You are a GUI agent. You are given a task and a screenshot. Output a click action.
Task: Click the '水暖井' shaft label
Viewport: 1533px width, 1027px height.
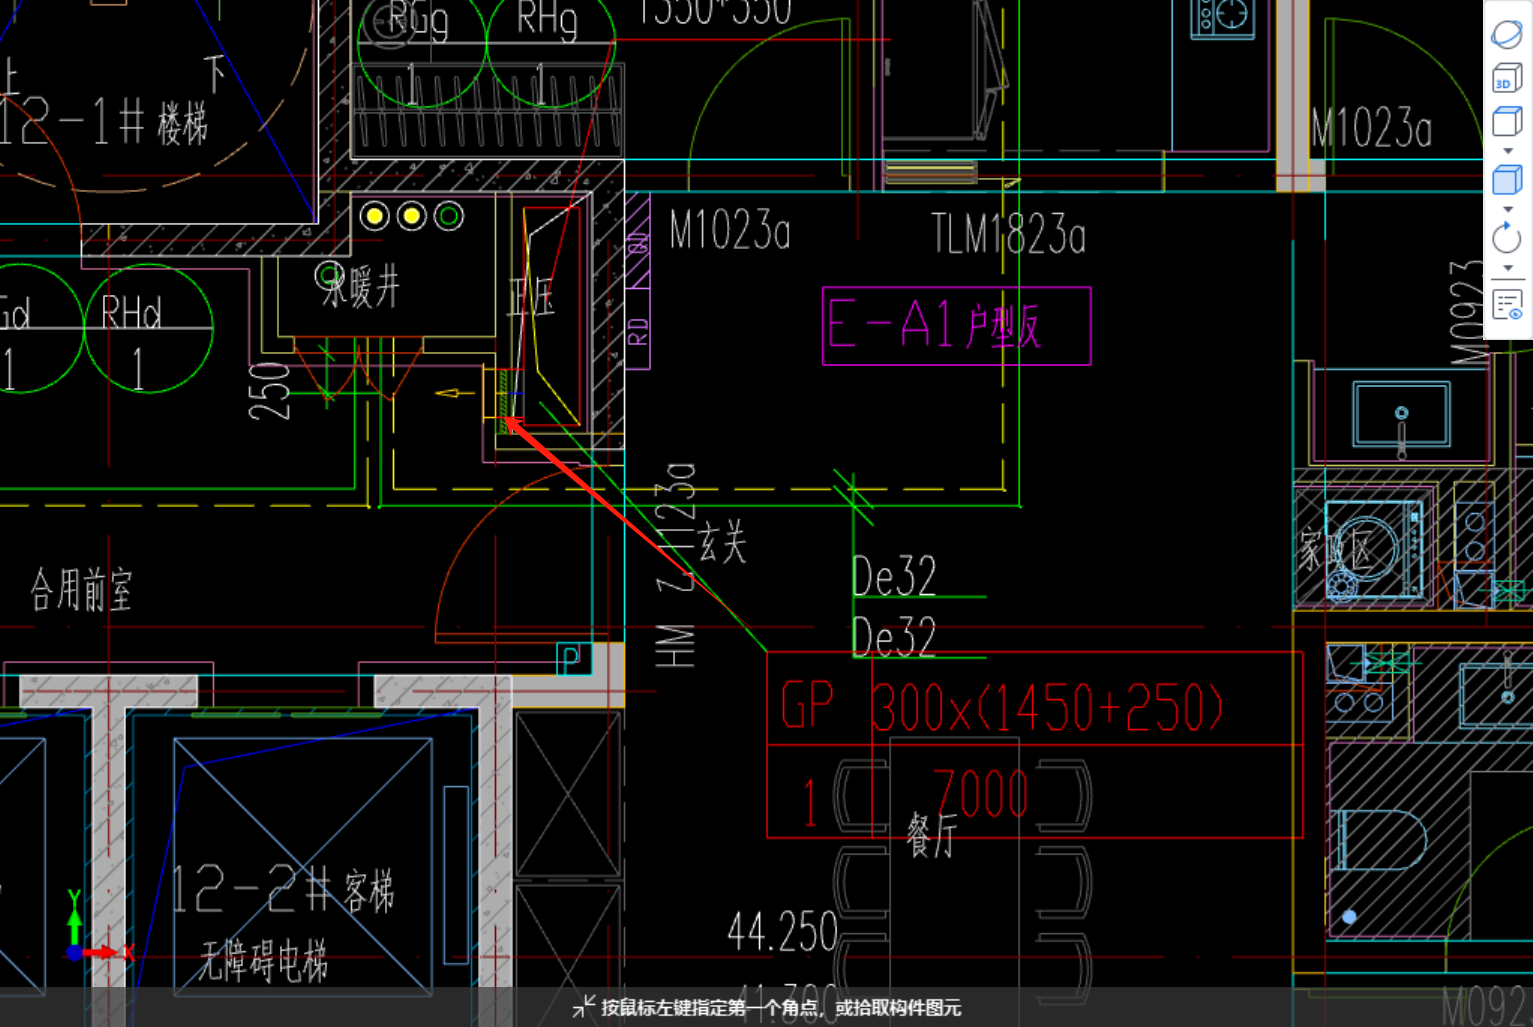[360, 286]
